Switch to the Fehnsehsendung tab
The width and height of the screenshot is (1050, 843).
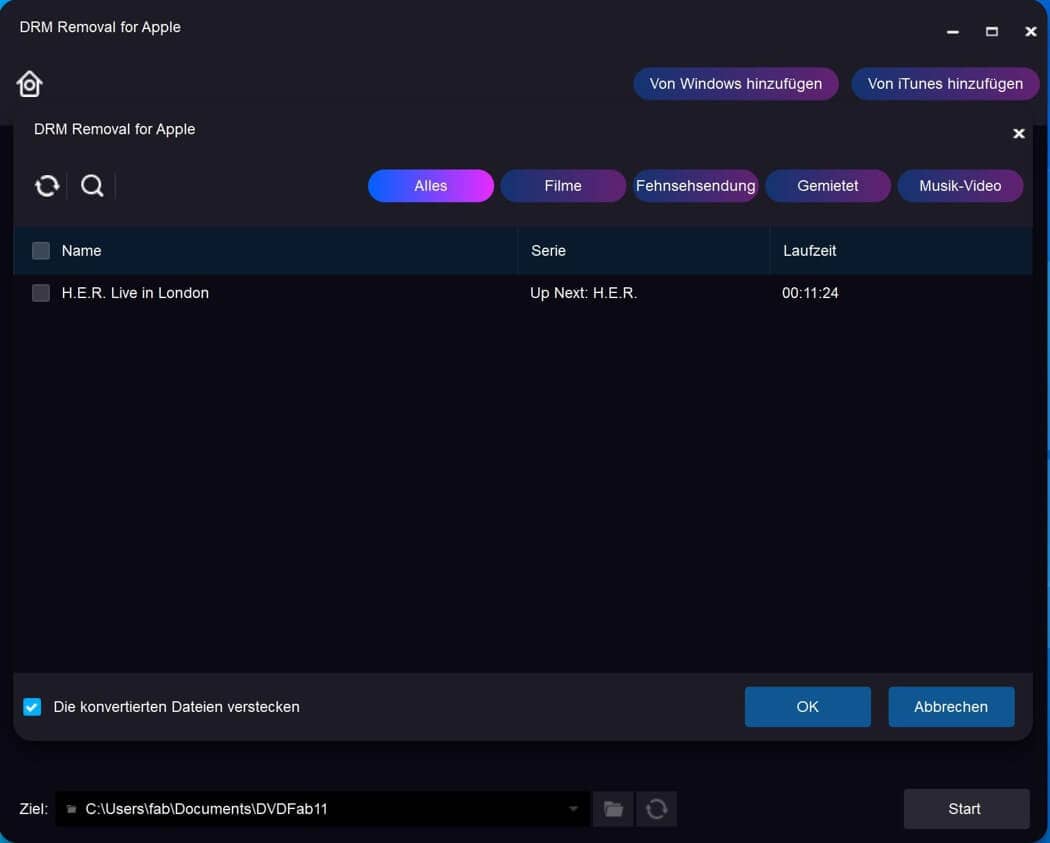[695, 186]
